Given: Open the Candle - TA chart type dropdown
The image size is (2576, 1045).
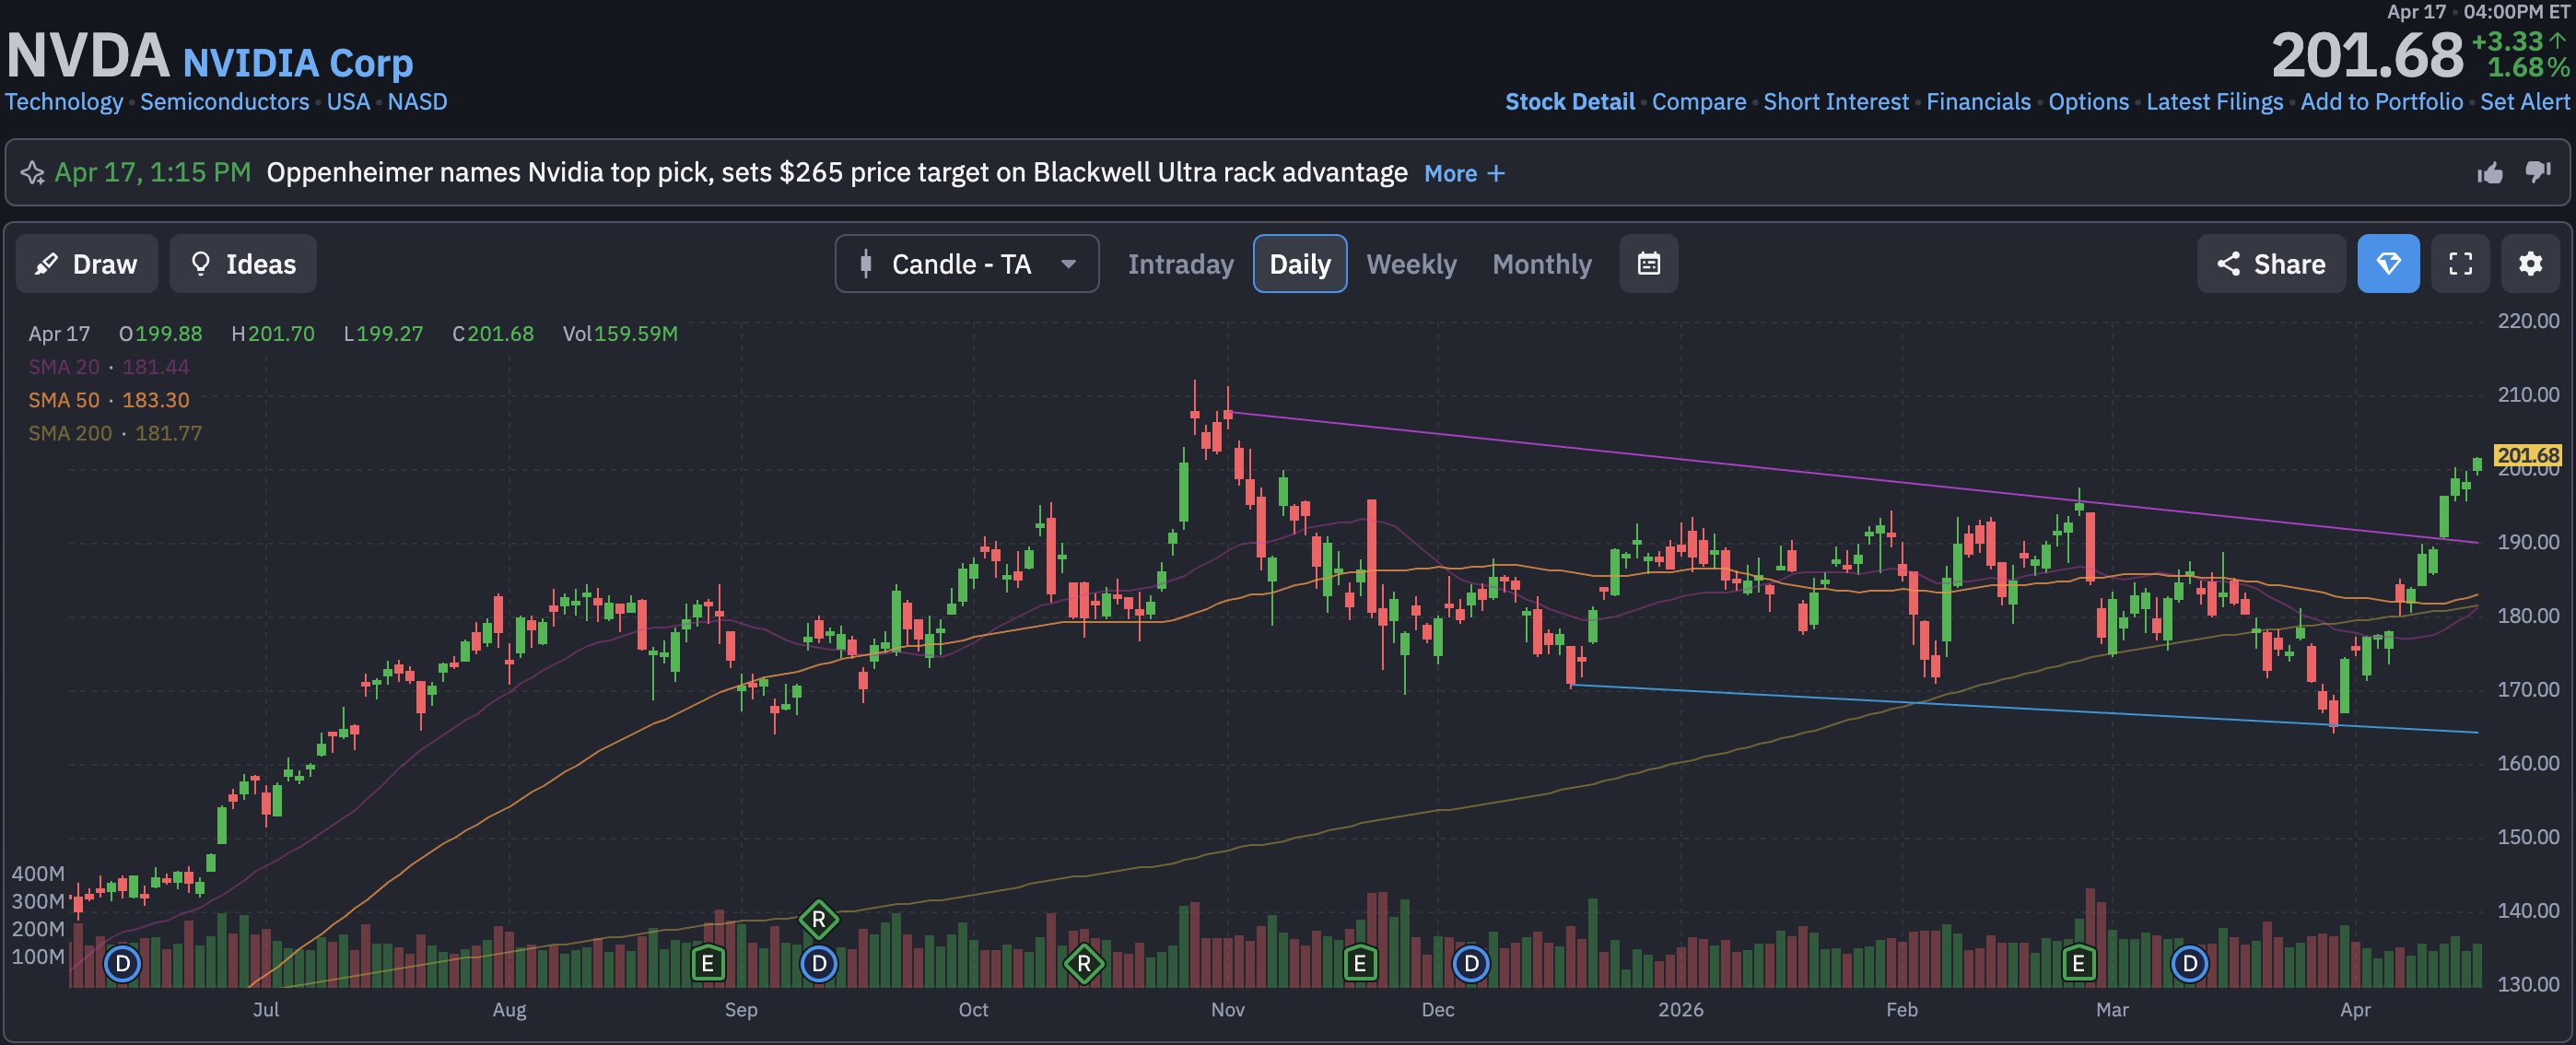Looking at the screenshot, I should [966, 264].
